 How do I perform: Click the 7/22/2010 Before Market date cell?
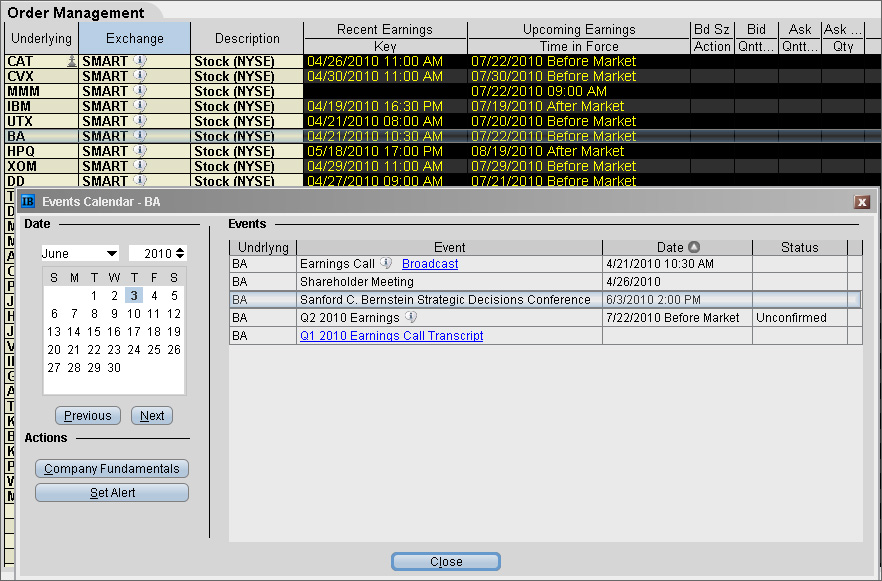tap(677, 318)
